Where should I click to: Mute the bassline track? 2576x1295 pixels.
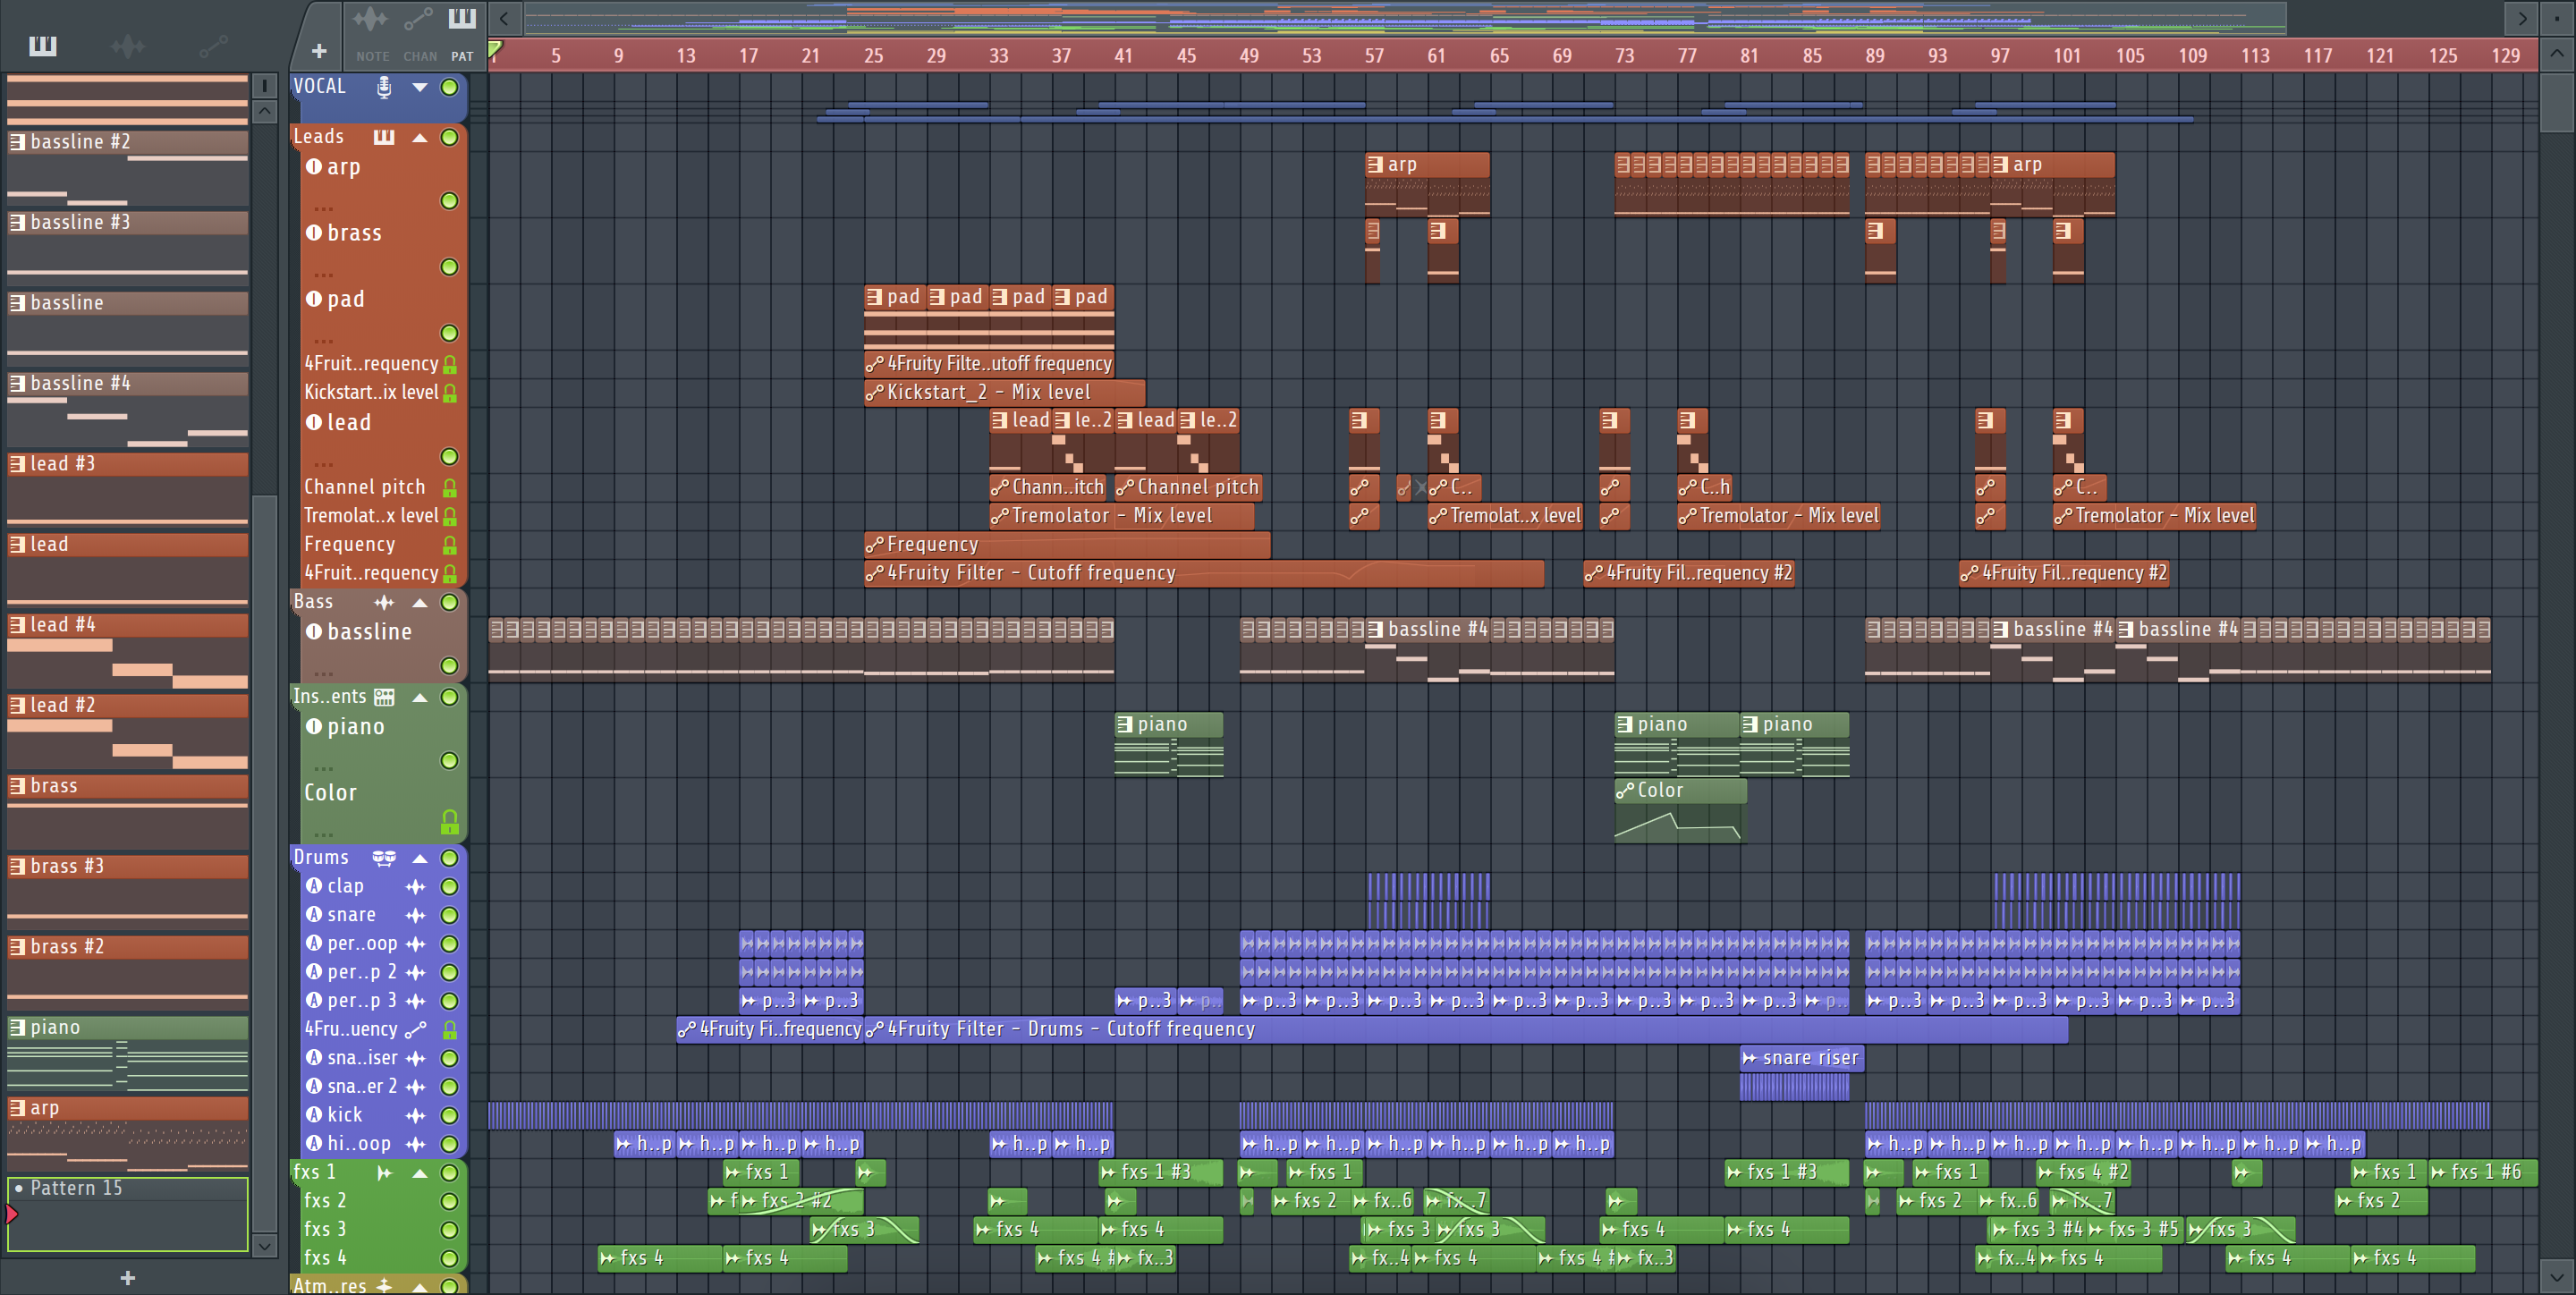(450, 666)
